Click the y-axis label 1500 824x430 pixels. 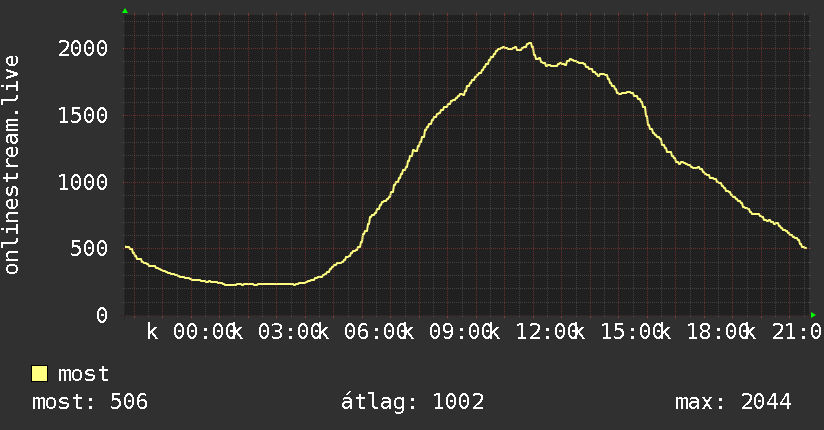(x=83, y=115)
